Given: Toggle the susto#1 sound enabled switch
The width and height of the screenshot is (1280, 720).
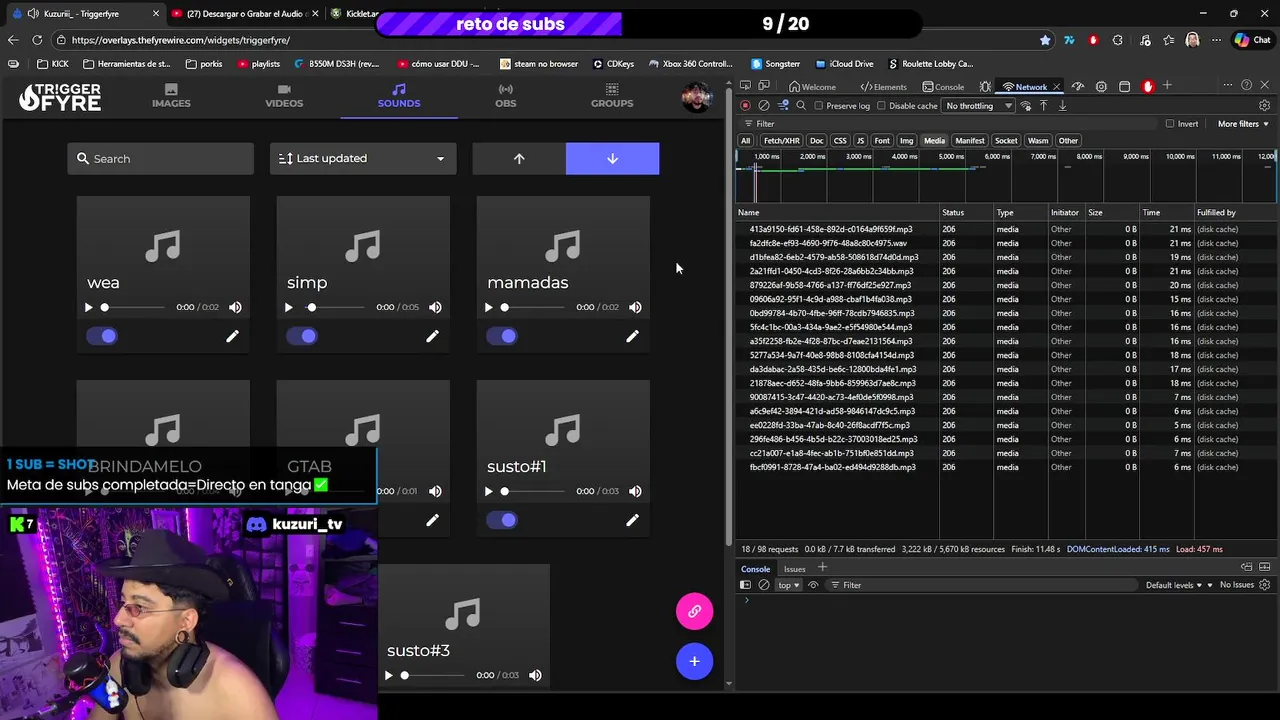Looking at the screenshot, I should [502, 520].
